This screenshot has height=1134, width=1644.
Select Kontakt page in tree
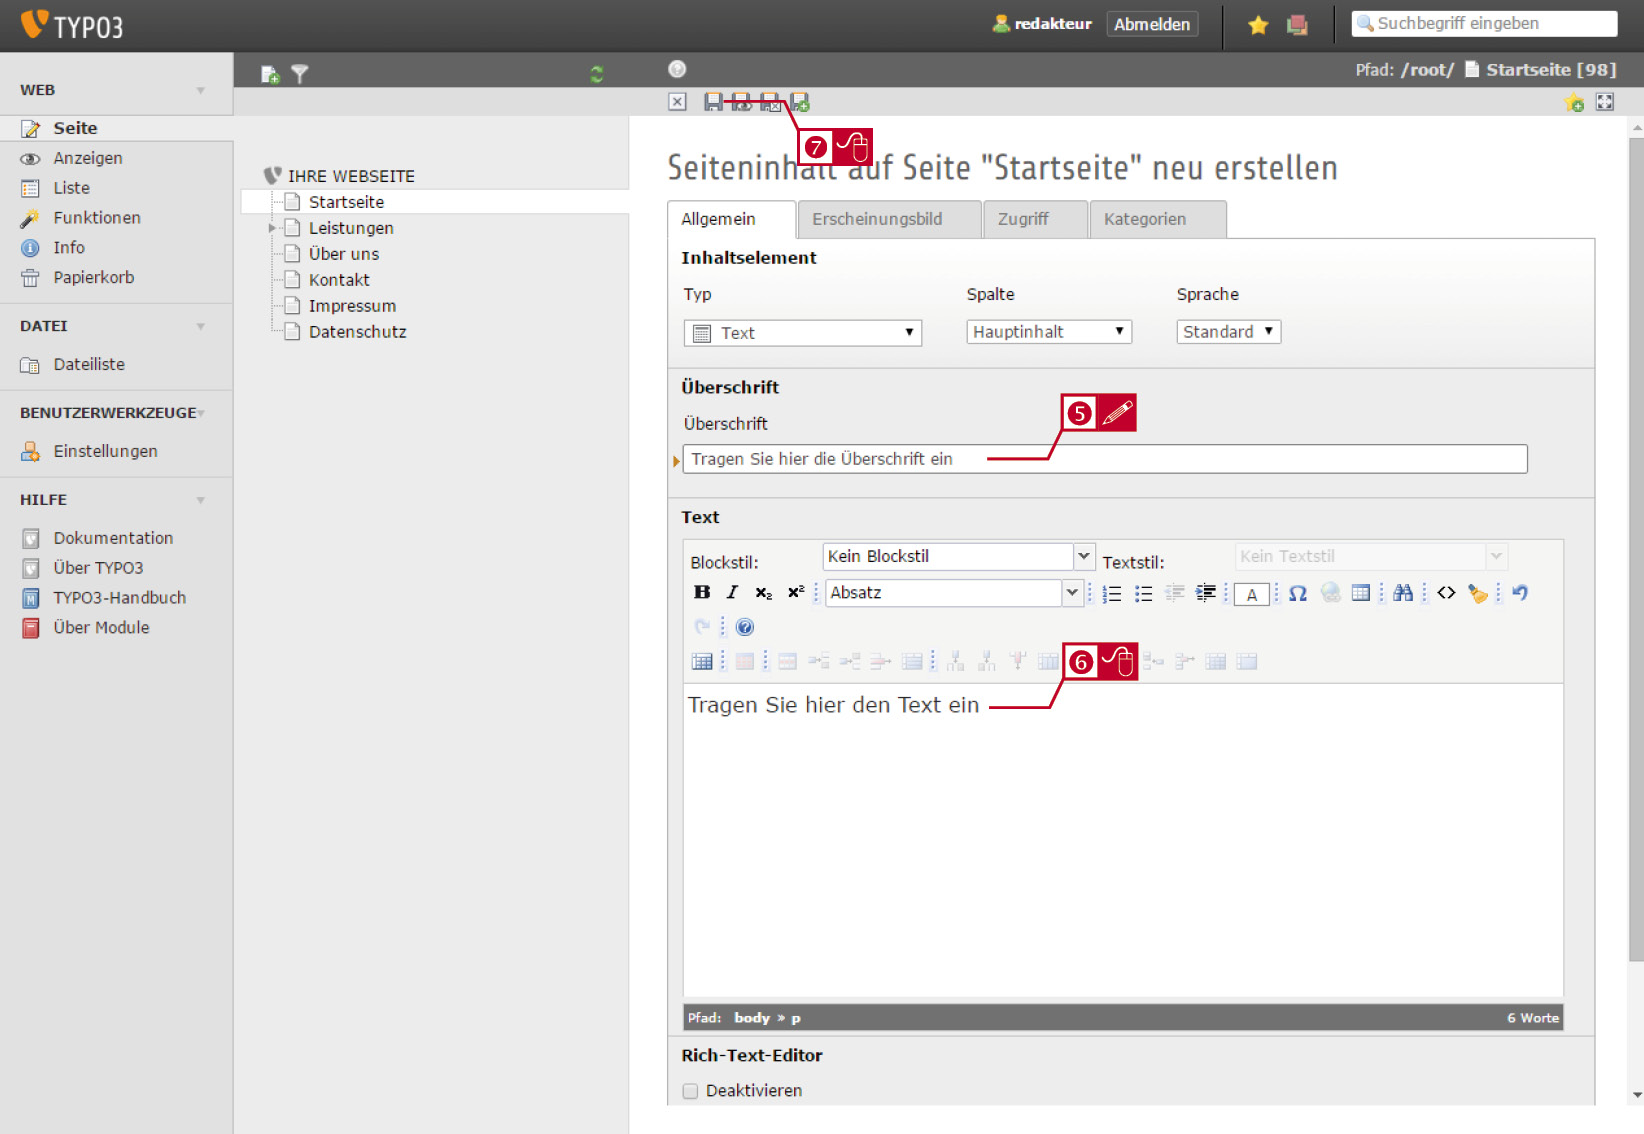[x=339, y=280]
